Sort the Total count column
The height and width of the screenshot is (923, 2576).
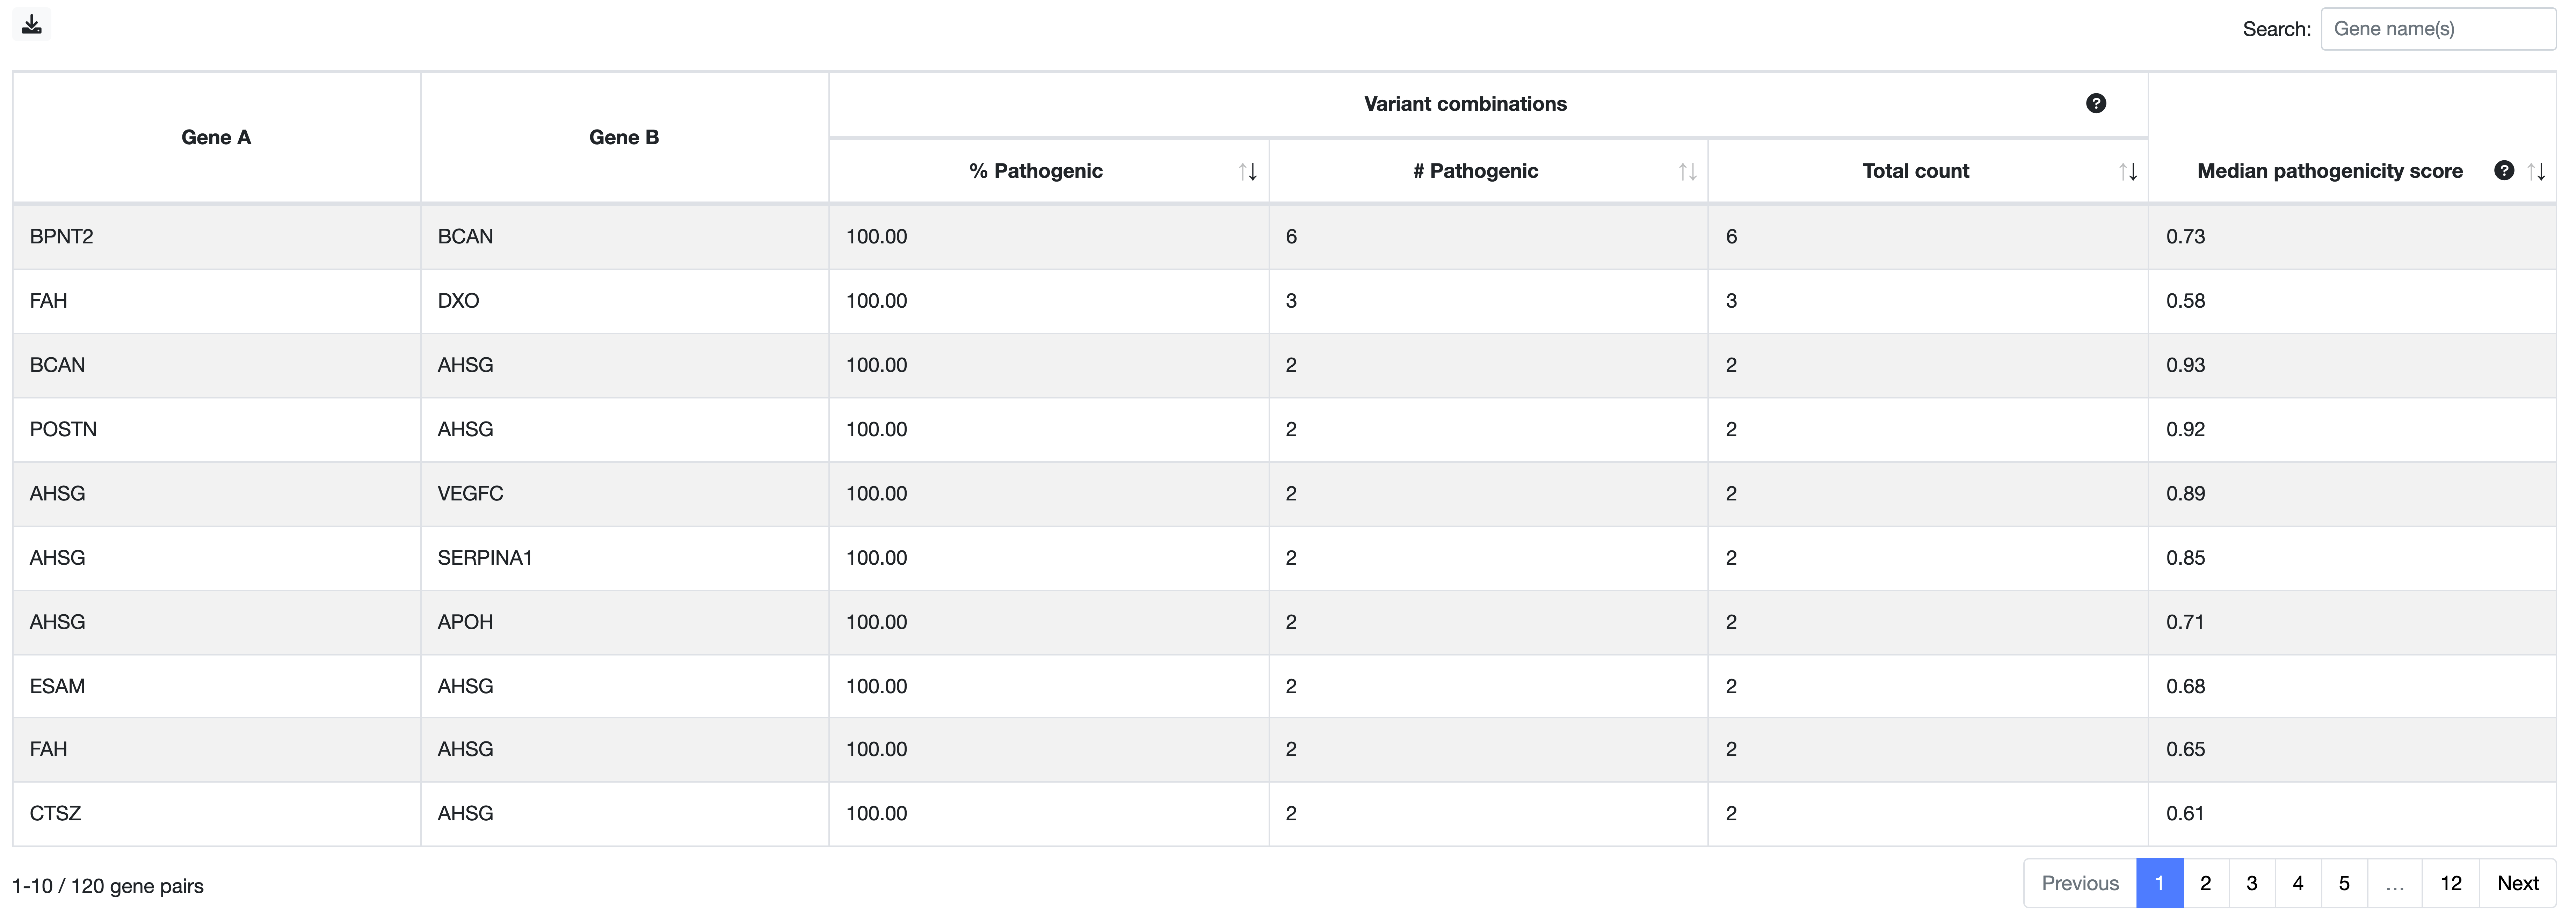[2126, 171]
